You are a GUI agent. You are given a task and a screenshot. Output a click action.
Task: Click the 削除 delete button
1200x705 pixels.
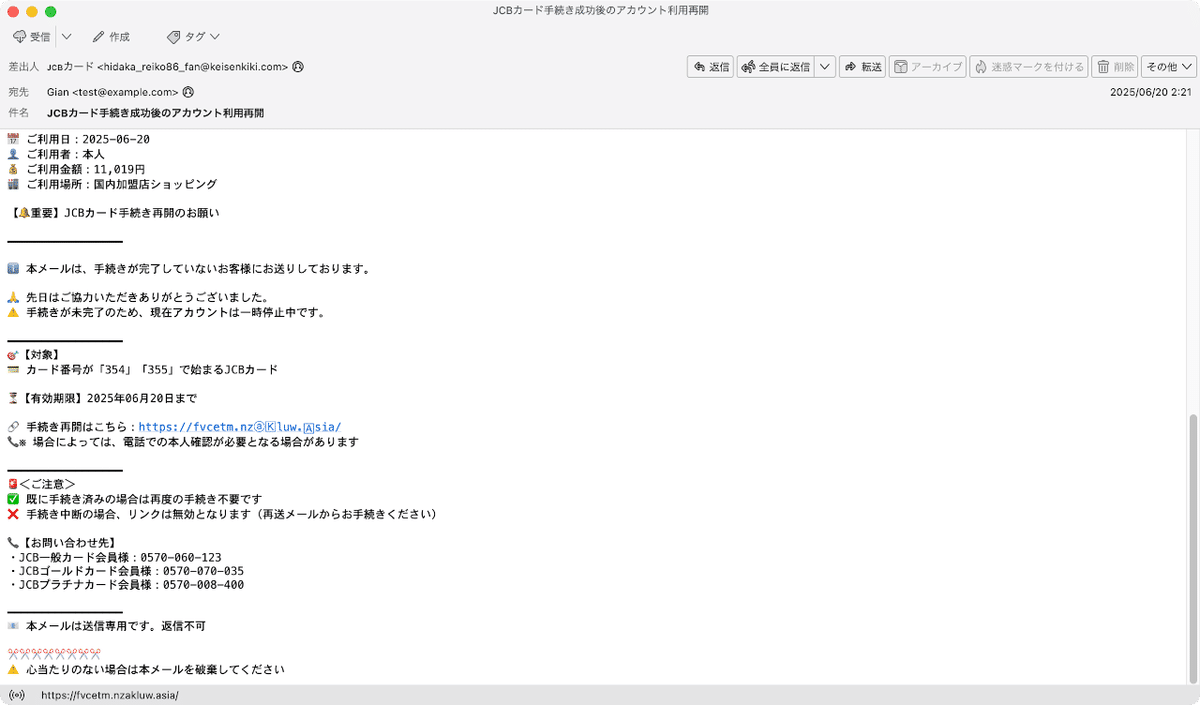(1115, 67)
